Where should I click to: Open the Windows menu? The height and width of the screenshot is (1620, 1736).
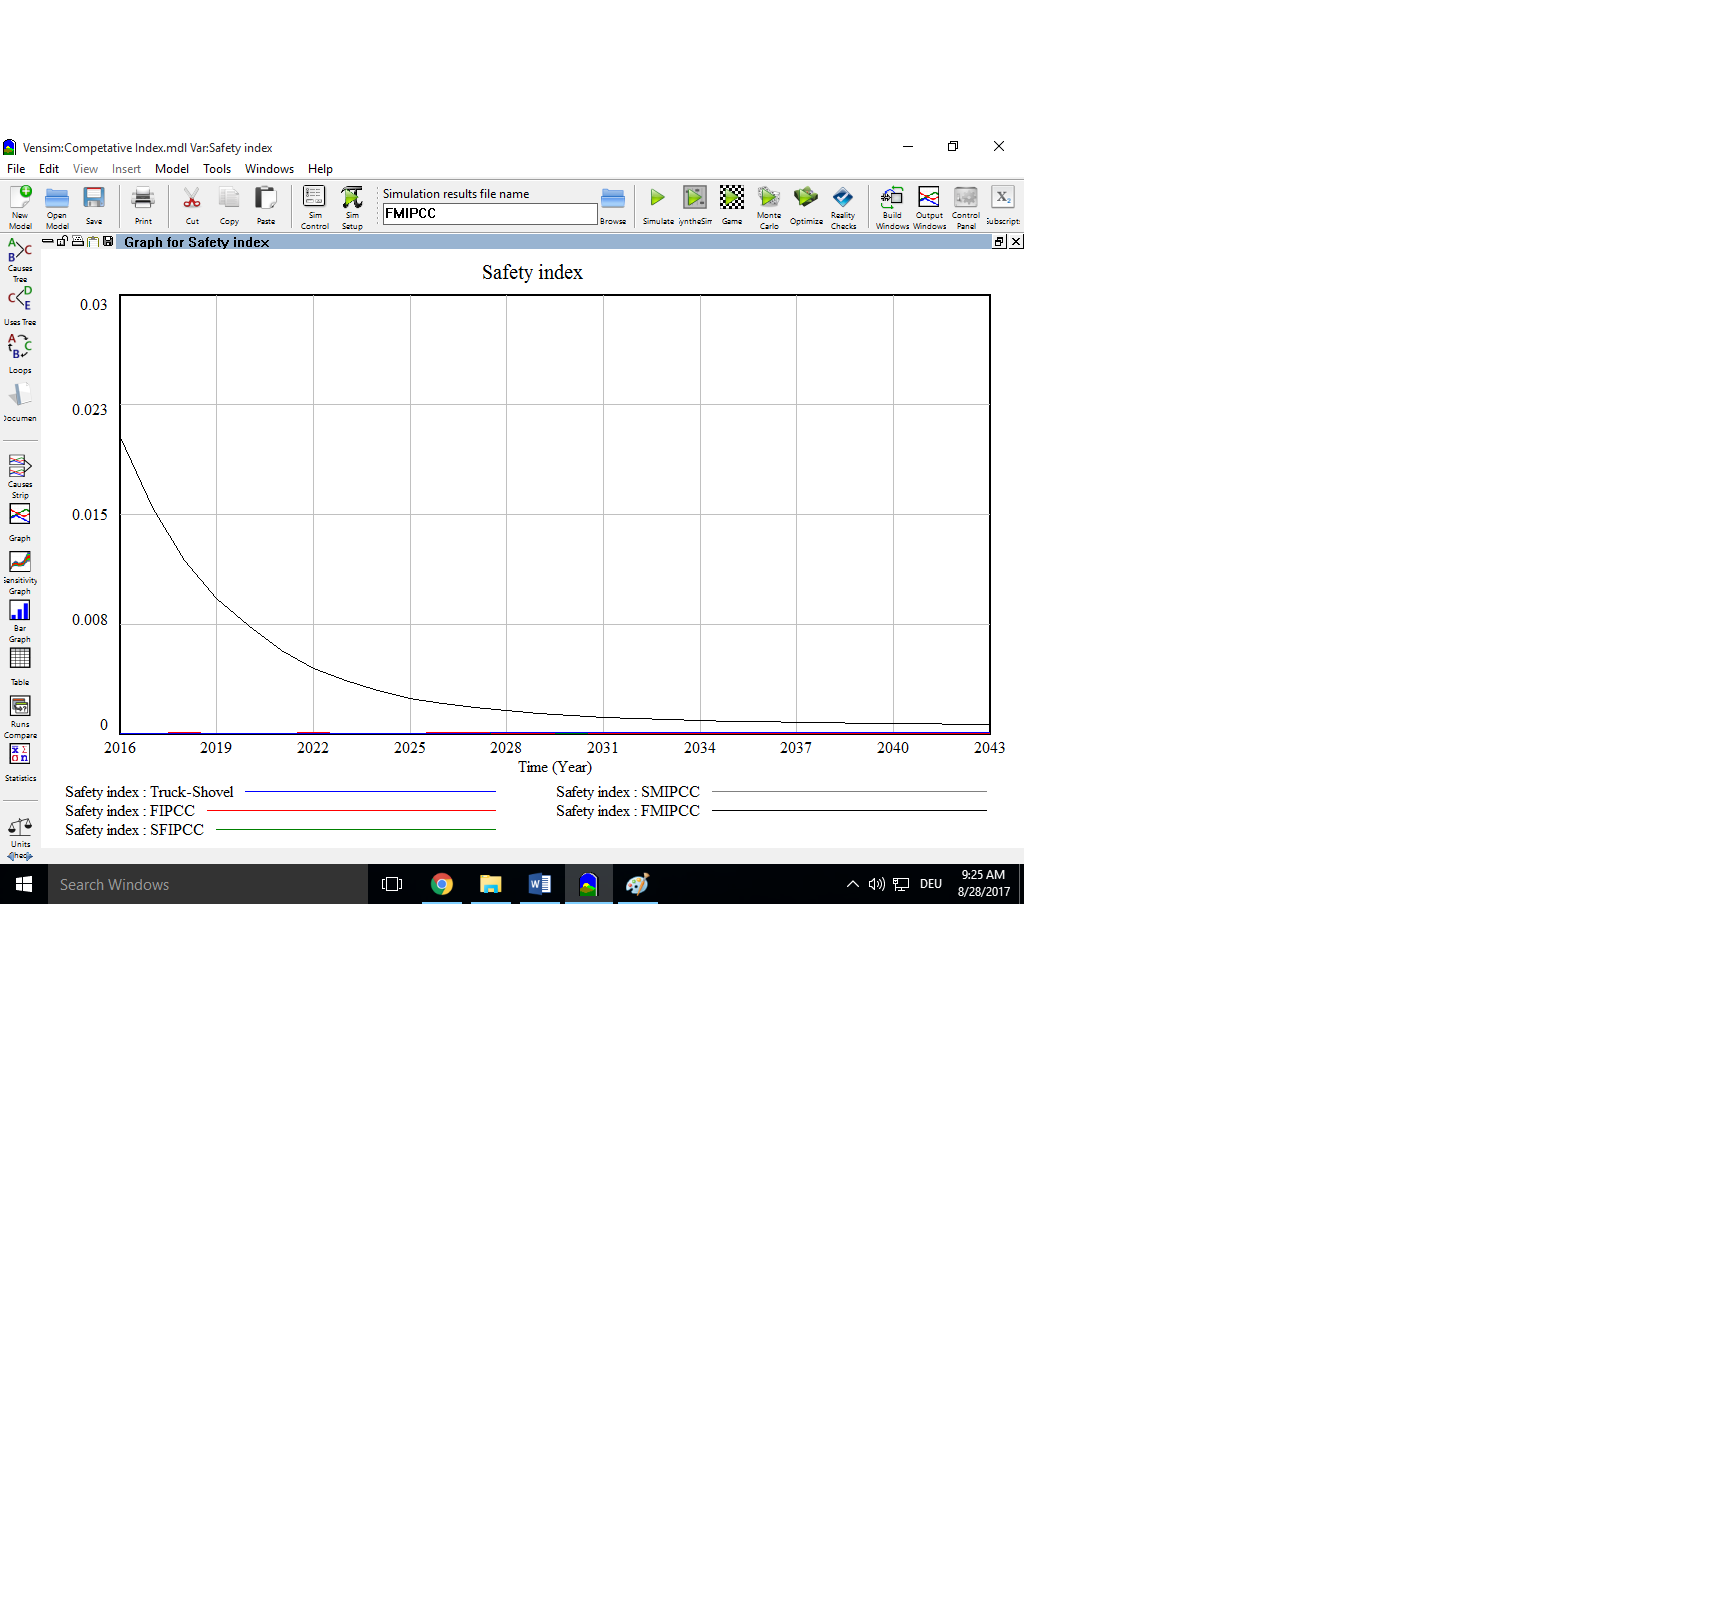(x=269, y=169)
